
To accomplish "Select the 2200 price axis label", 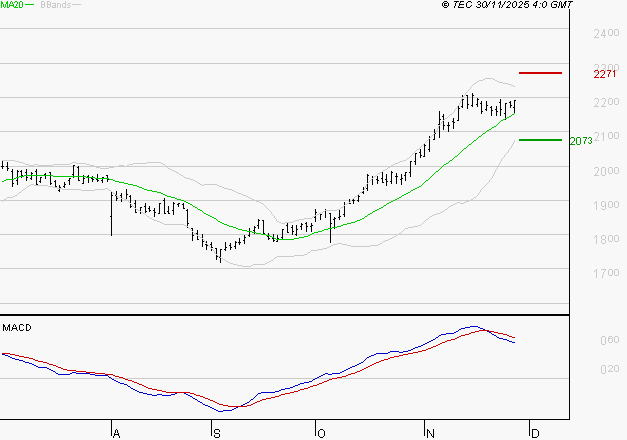I will point(606,103).
